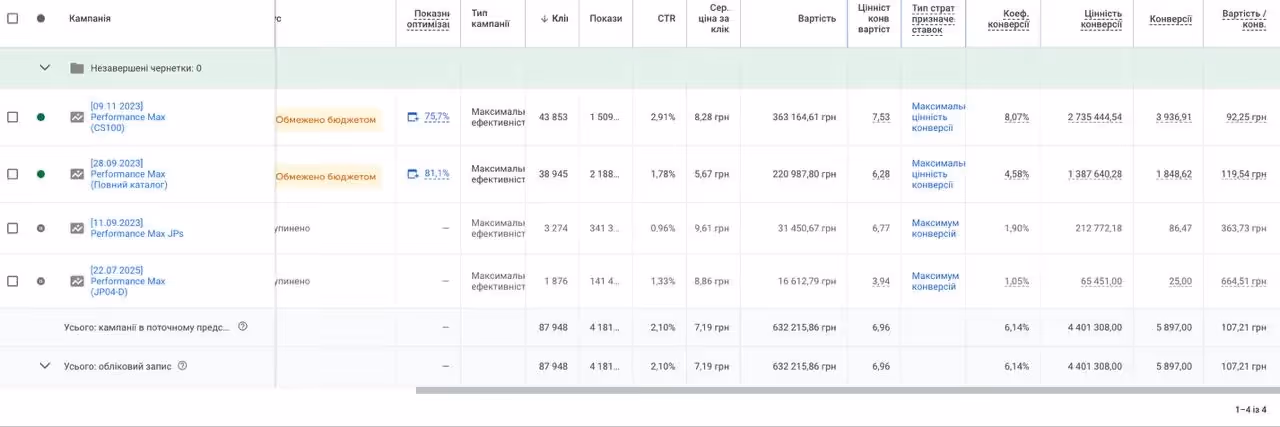Viewport: 1280px width, 427px height.
Task: Open Максимальна цінність конверсії strategy for CS100
Action: tap(938, 117)
